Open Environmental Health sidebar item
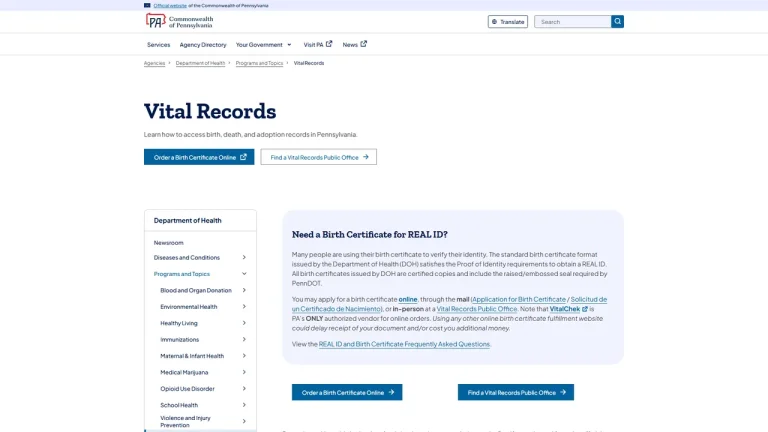Screen dimensions: 768x432 [189, 307]
